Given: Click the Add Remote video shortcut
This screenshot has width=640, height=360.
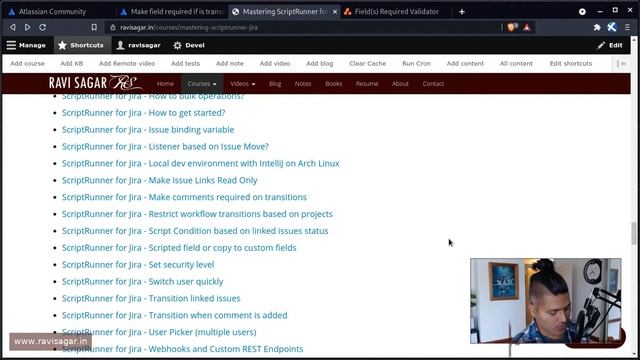Looking at the screenshot, I should (x=127, y=64).
